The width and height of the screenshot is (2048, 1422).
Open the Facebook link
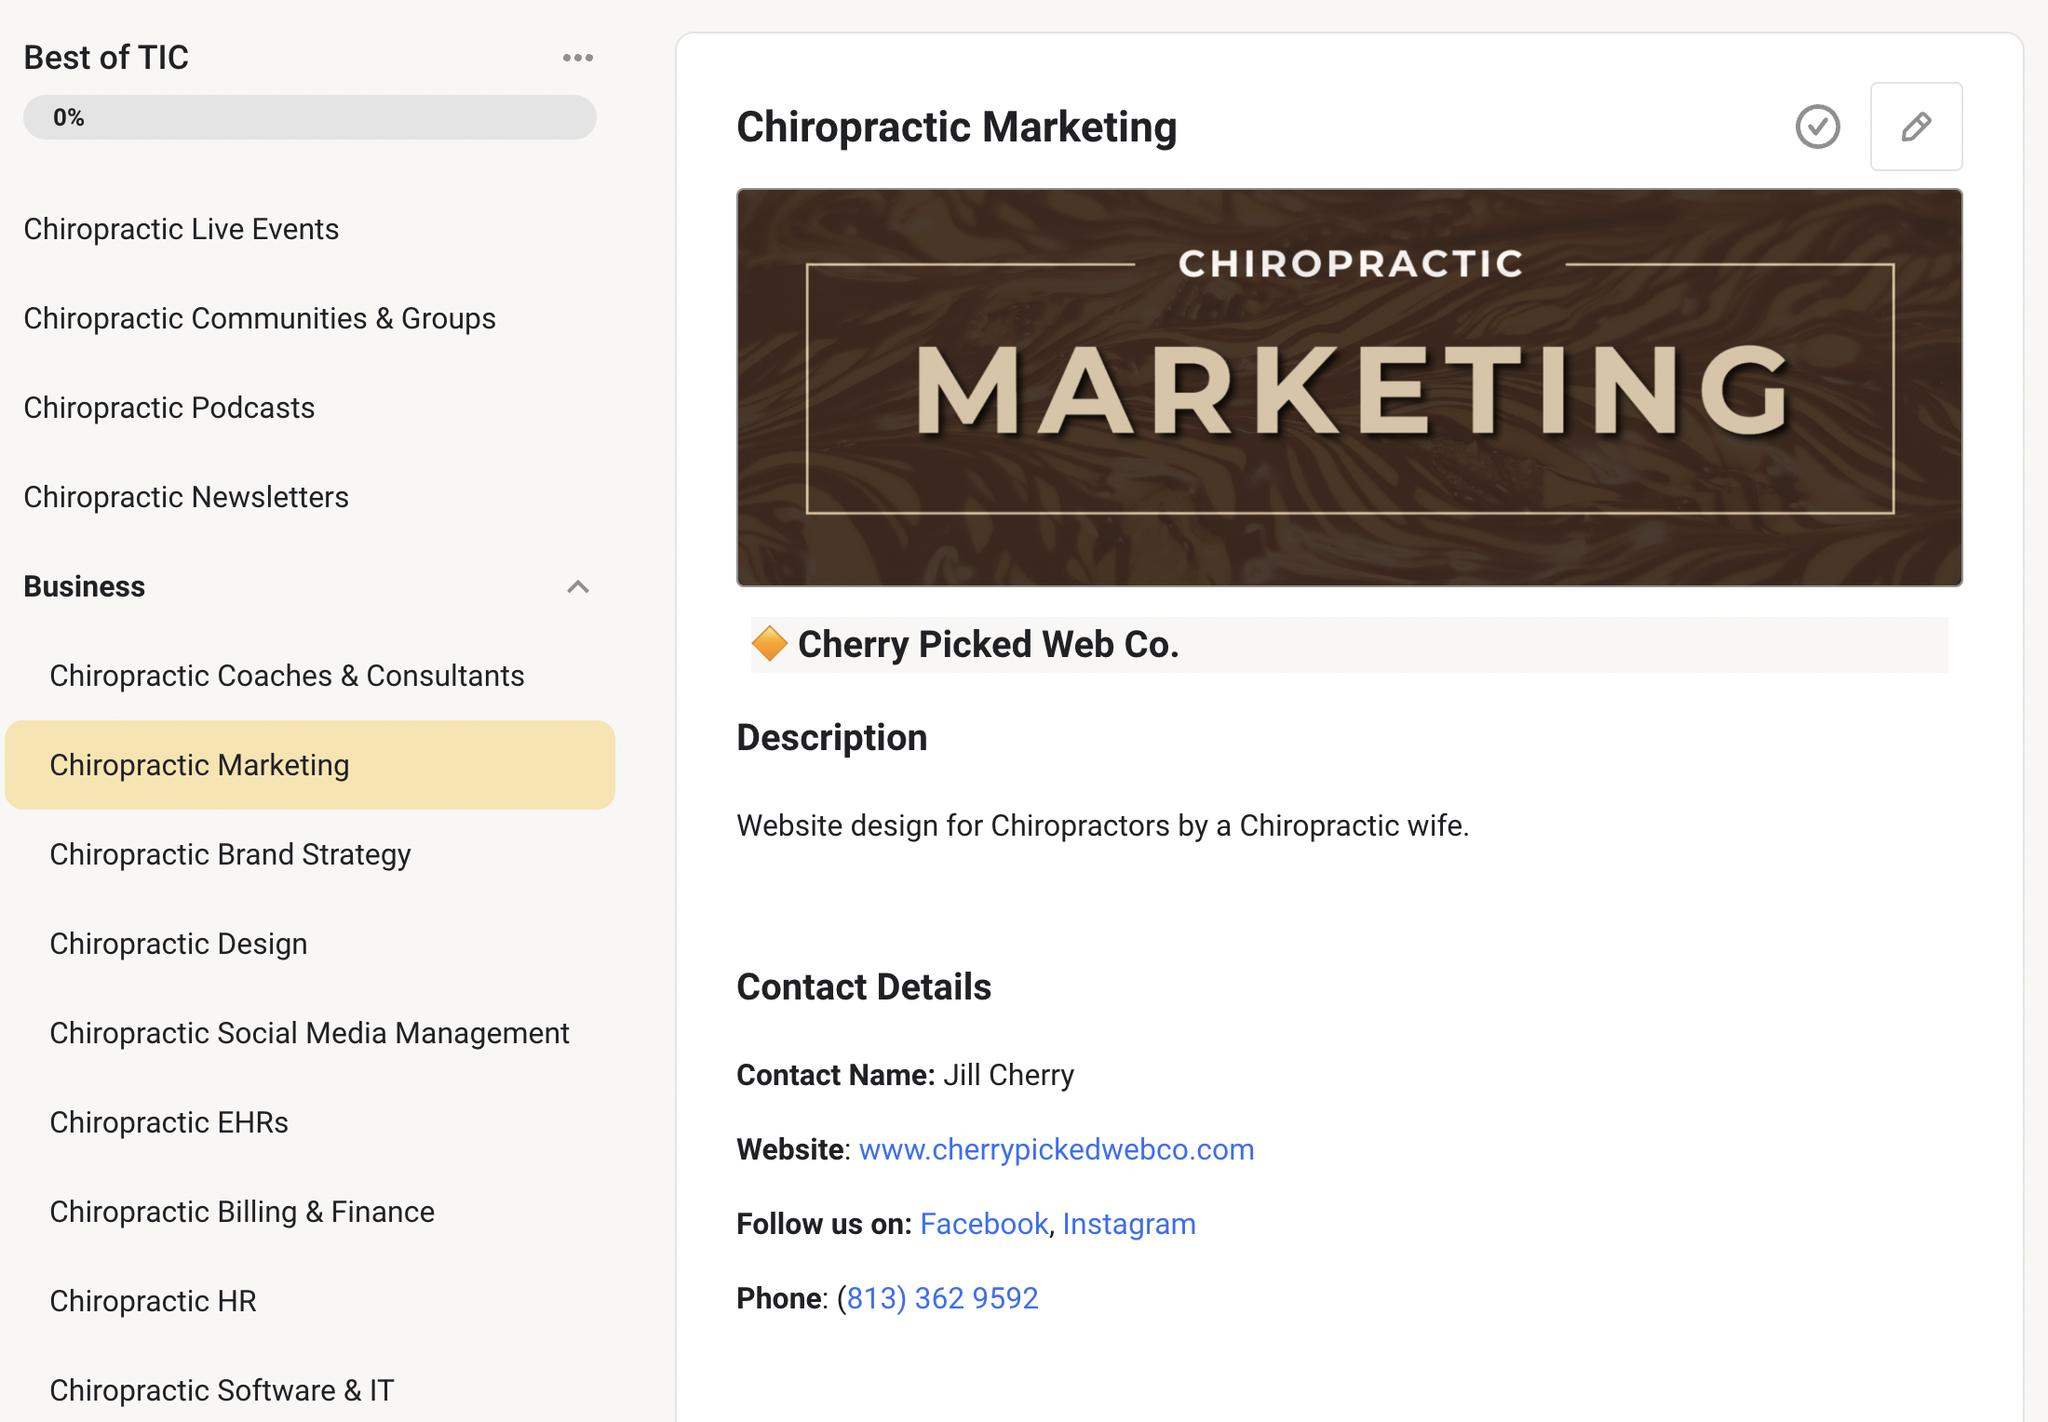click(x=983, y=1224)
